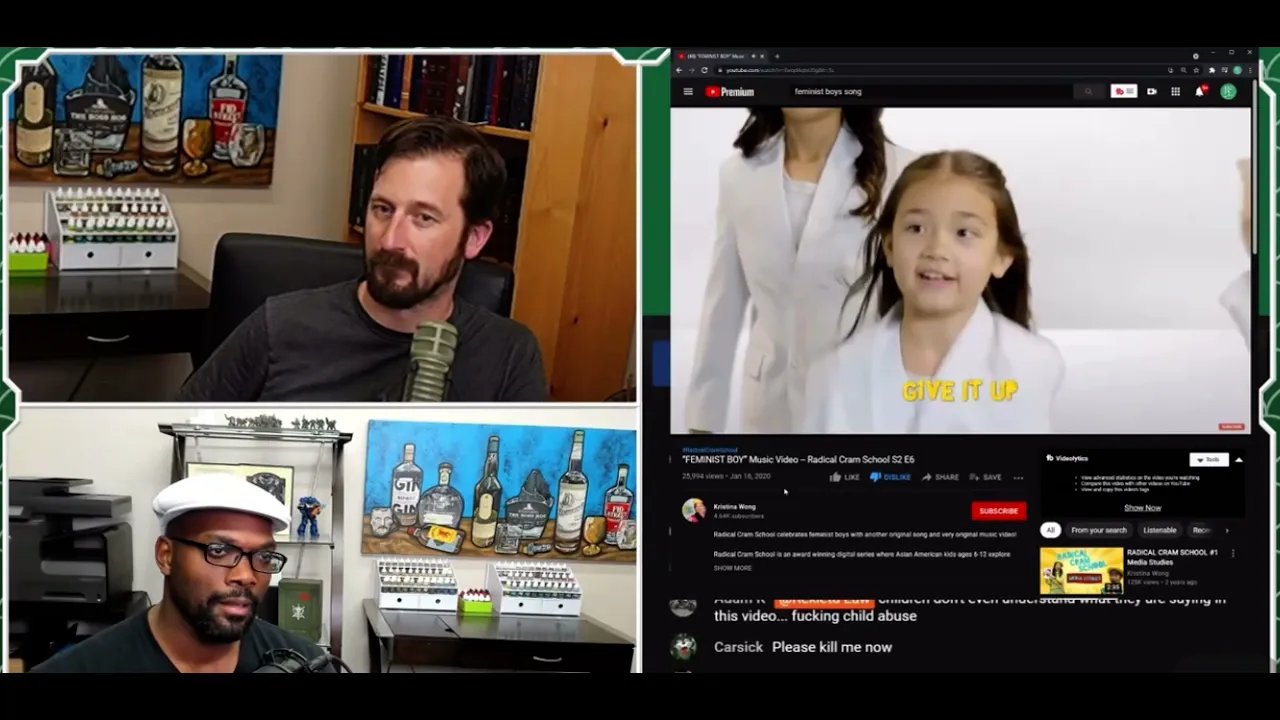The image size is (1280, 720).
Task: Open the three-dot more actions under video
Action: 1018,477
